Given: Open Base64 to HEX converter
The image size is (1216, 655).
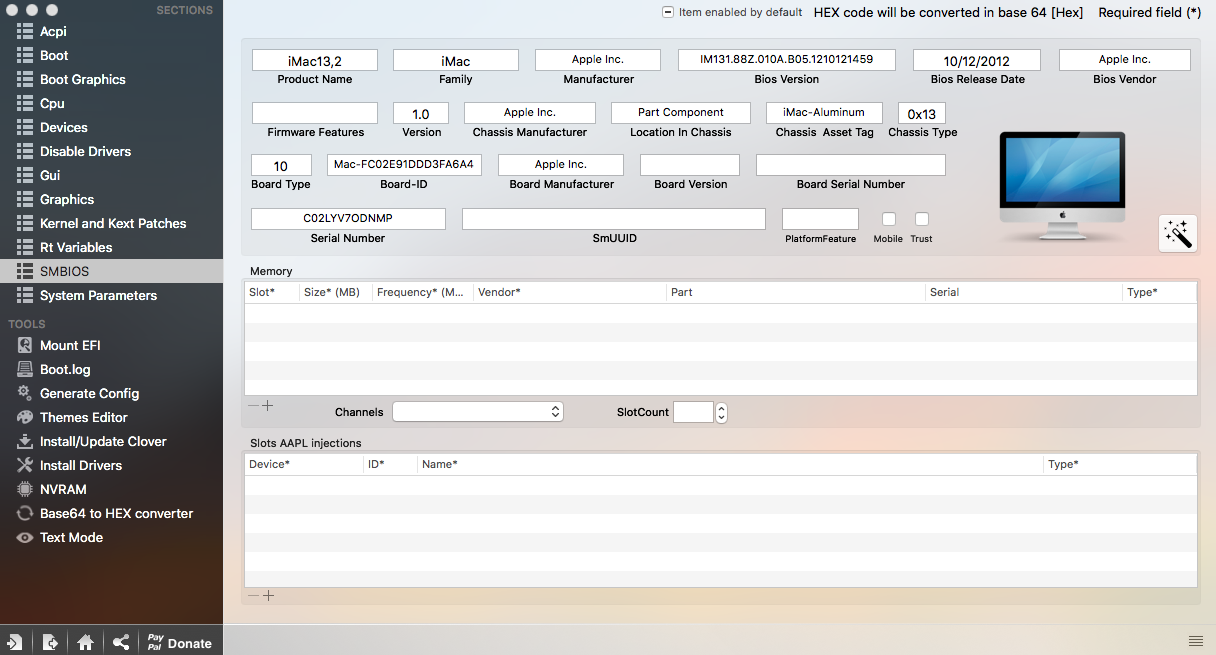Looking at the screenshot, I should 111,513.
